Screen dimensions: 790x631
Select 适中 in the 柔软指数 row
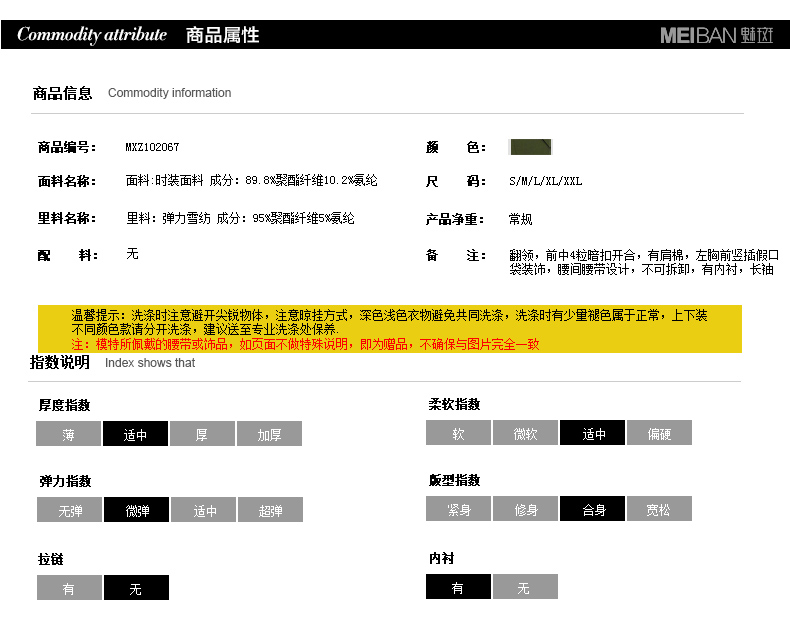[x=592, y=433]
